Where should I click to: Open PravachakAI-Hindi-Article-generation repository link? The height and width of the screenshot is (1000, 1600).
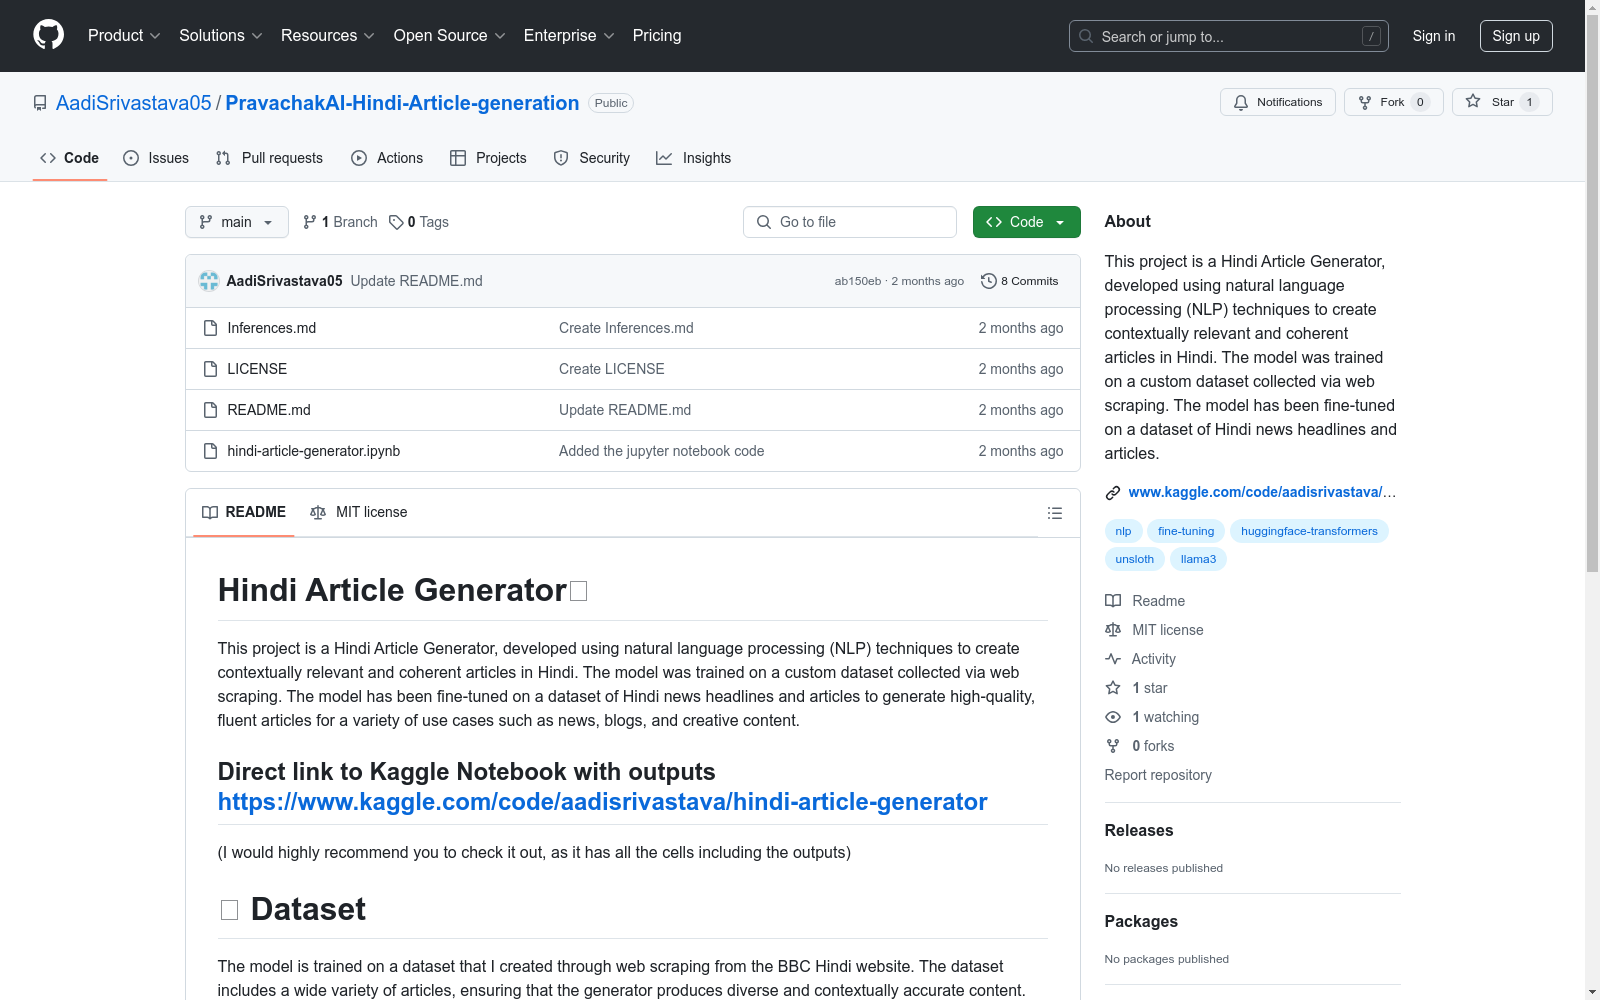(402, 103)
